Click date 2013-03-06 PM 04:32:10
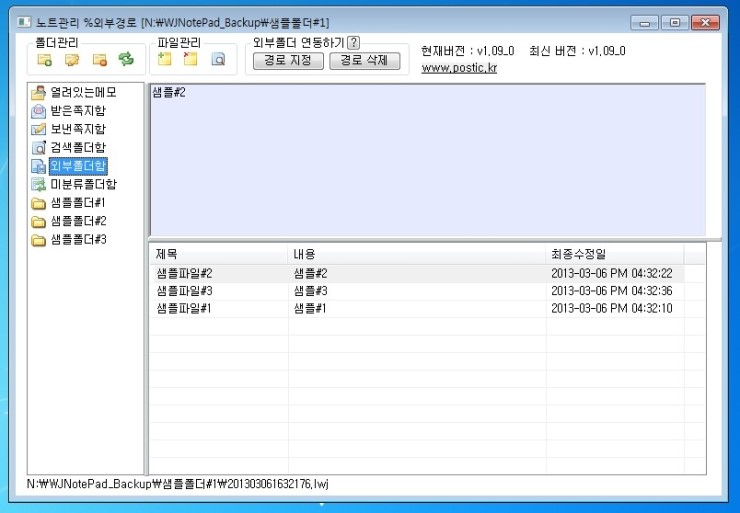740x513 pixels. pos(612,309)
